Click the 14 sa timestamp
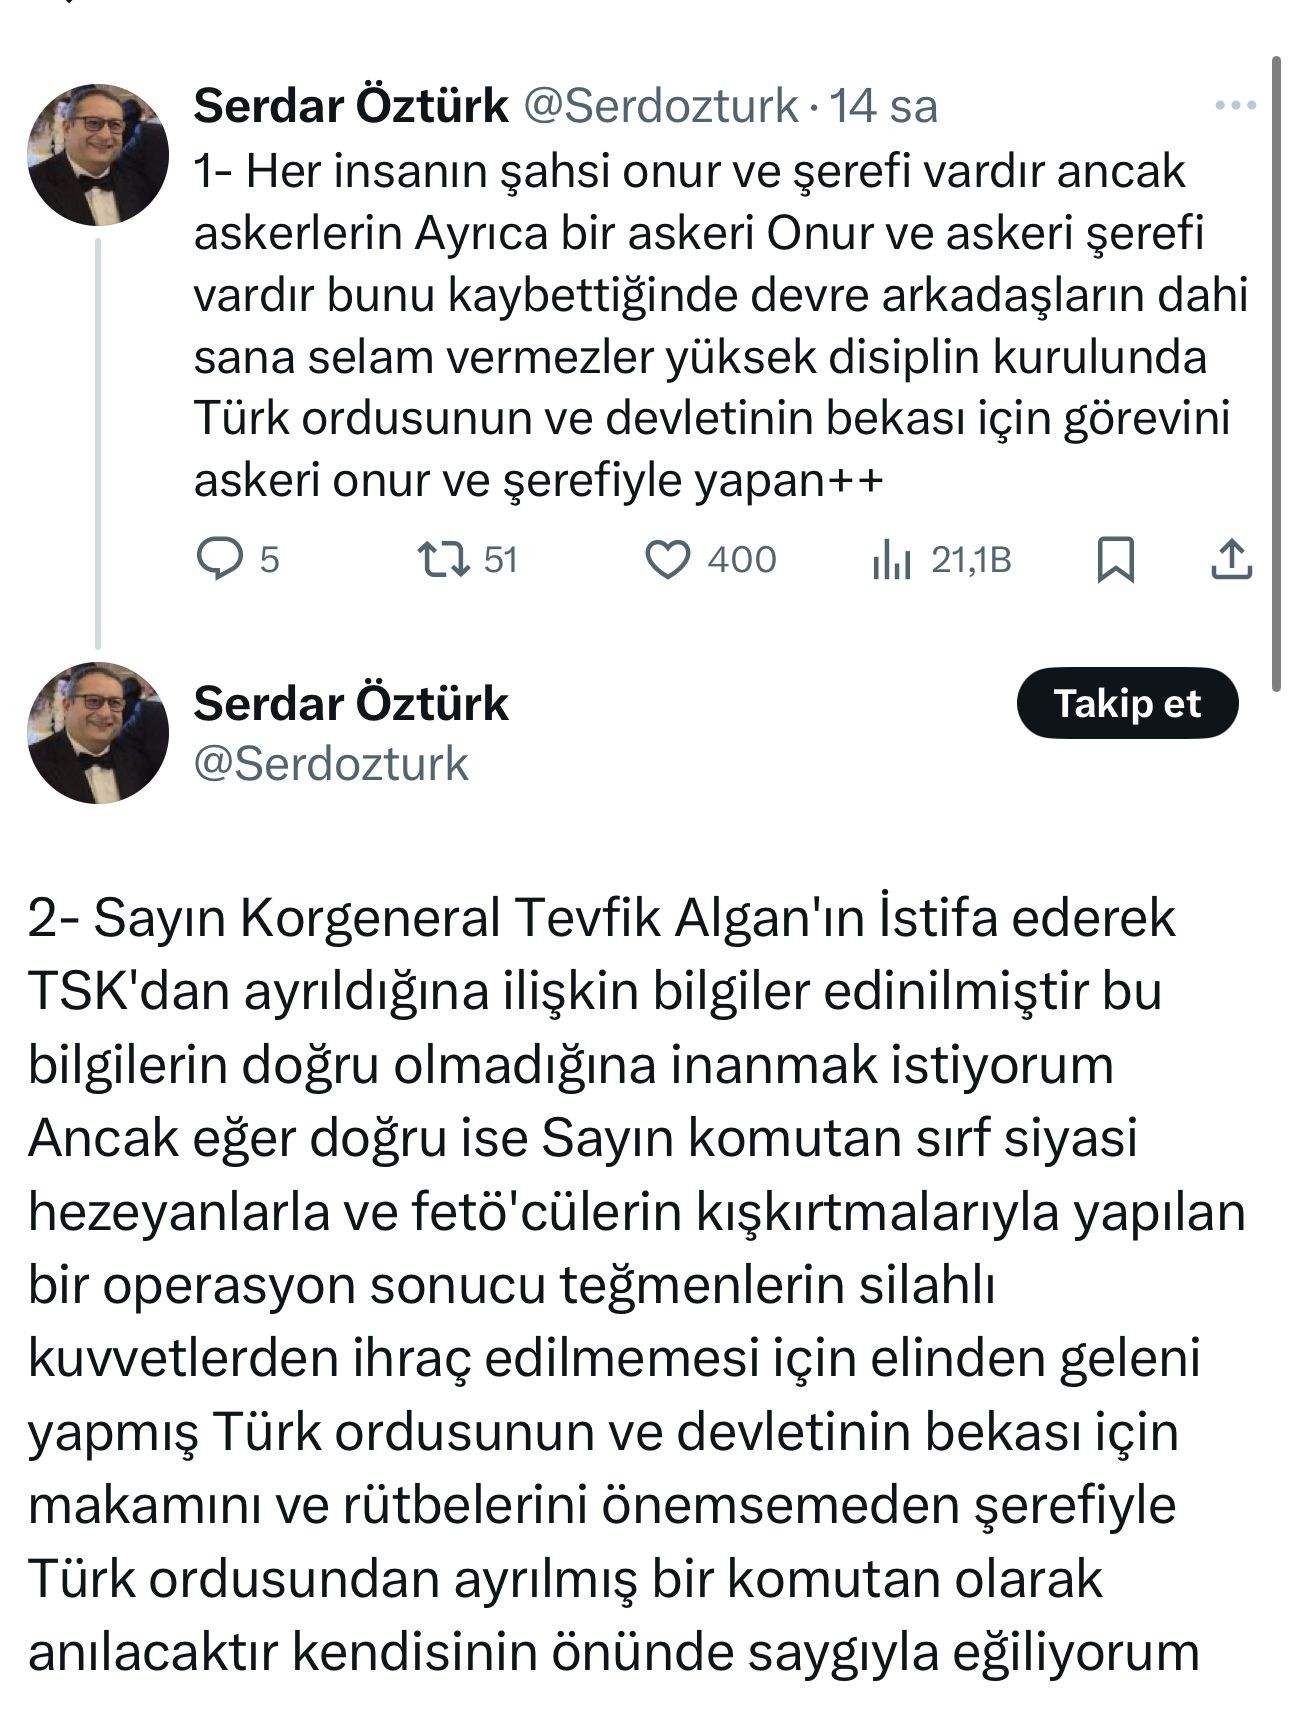Viewport: 1290px width, 1724px height. (x=884, y=105)
